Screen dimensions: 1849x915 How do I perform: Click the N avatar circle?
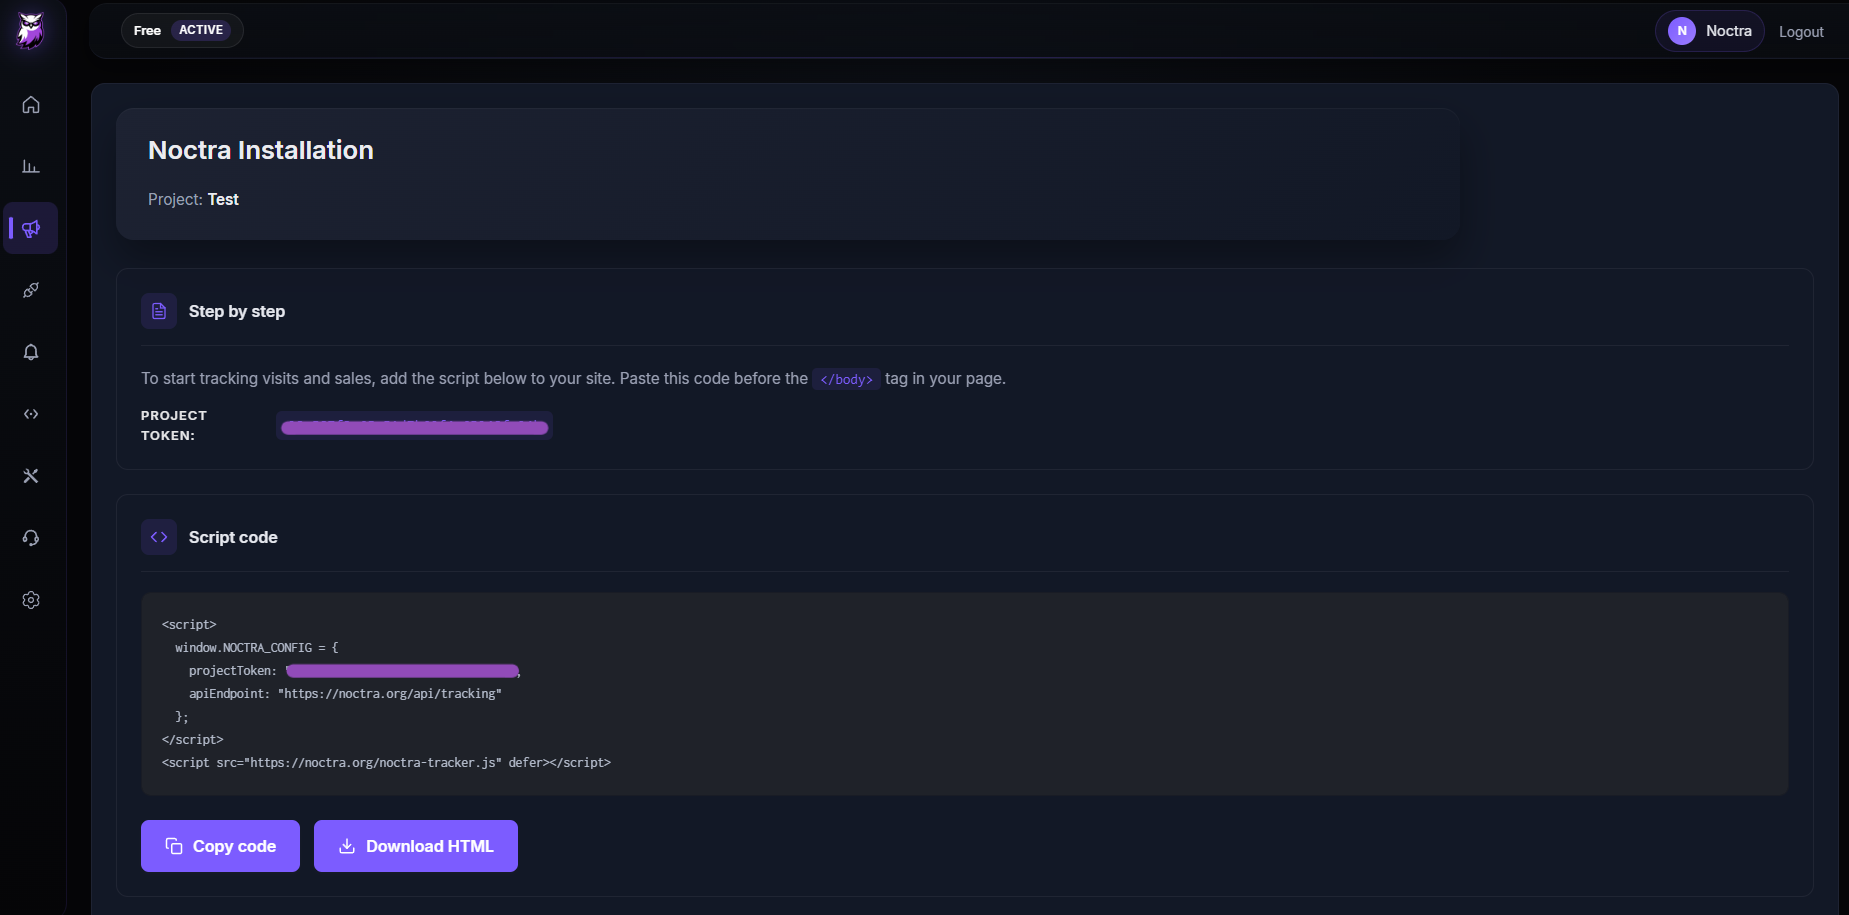coord(1682,31)
